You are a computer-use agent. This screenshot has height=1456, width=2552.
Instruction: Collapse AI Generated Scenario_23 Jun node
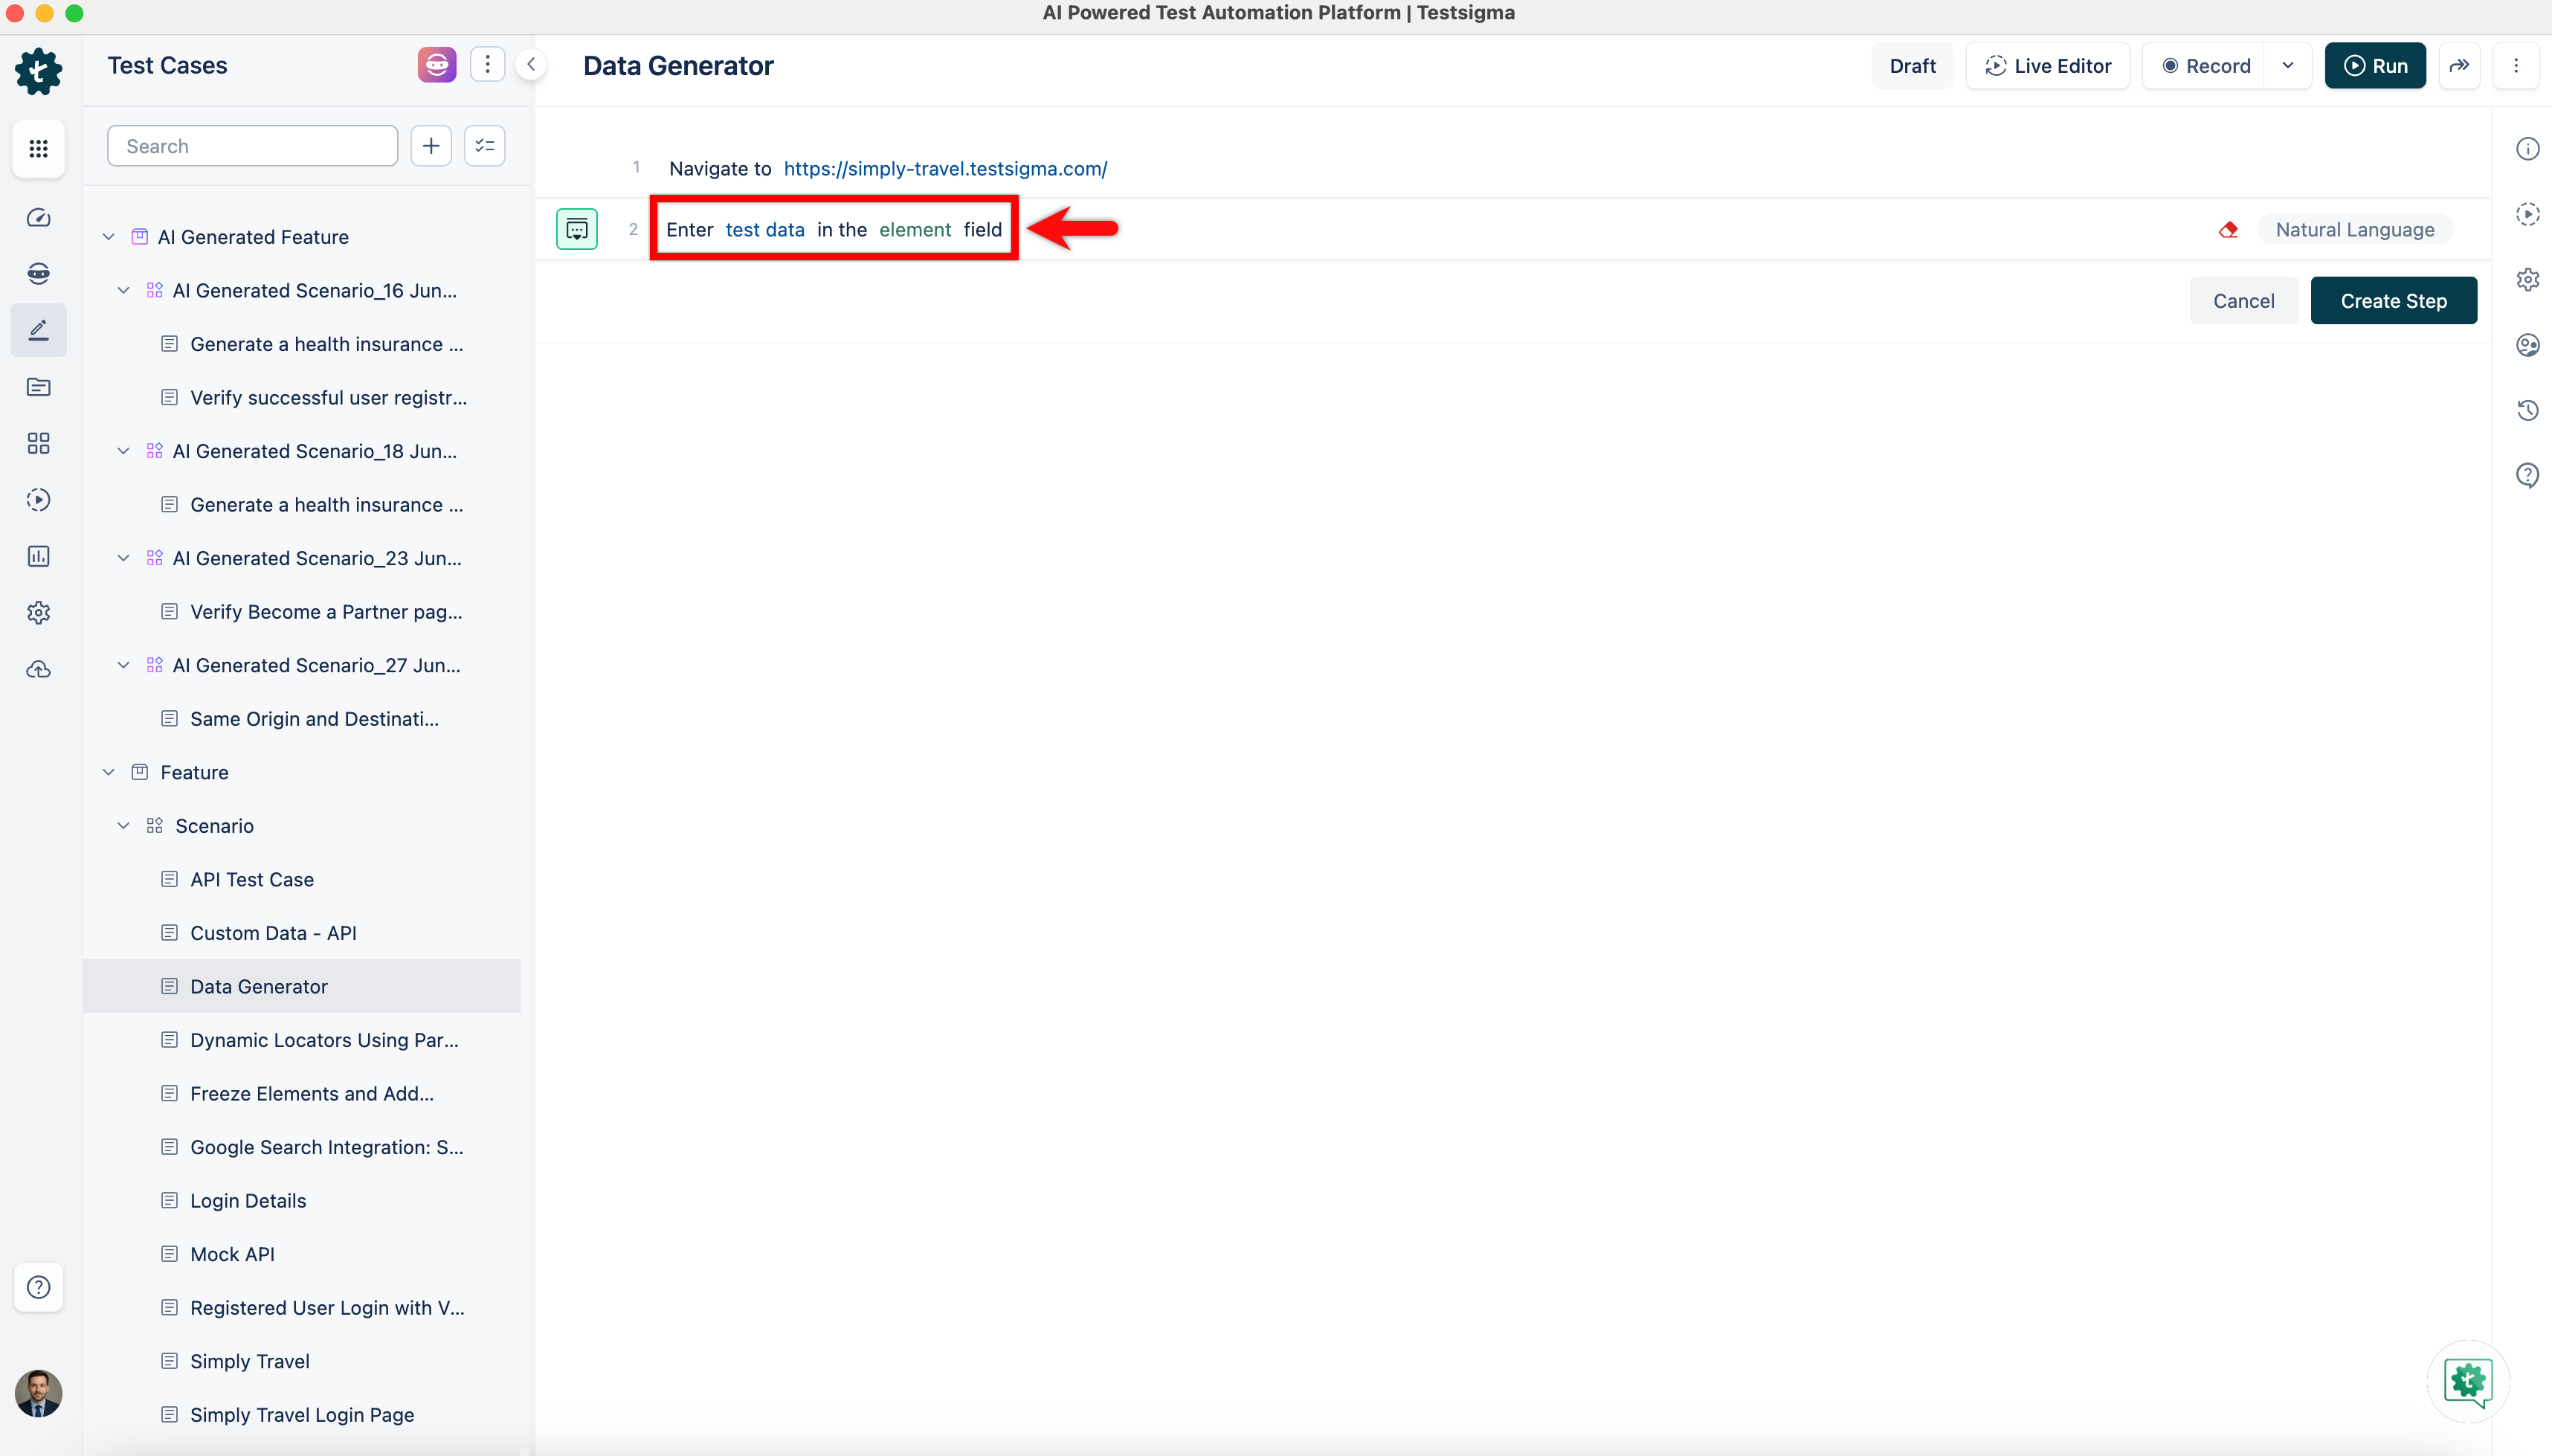click(x=123, y=558)
